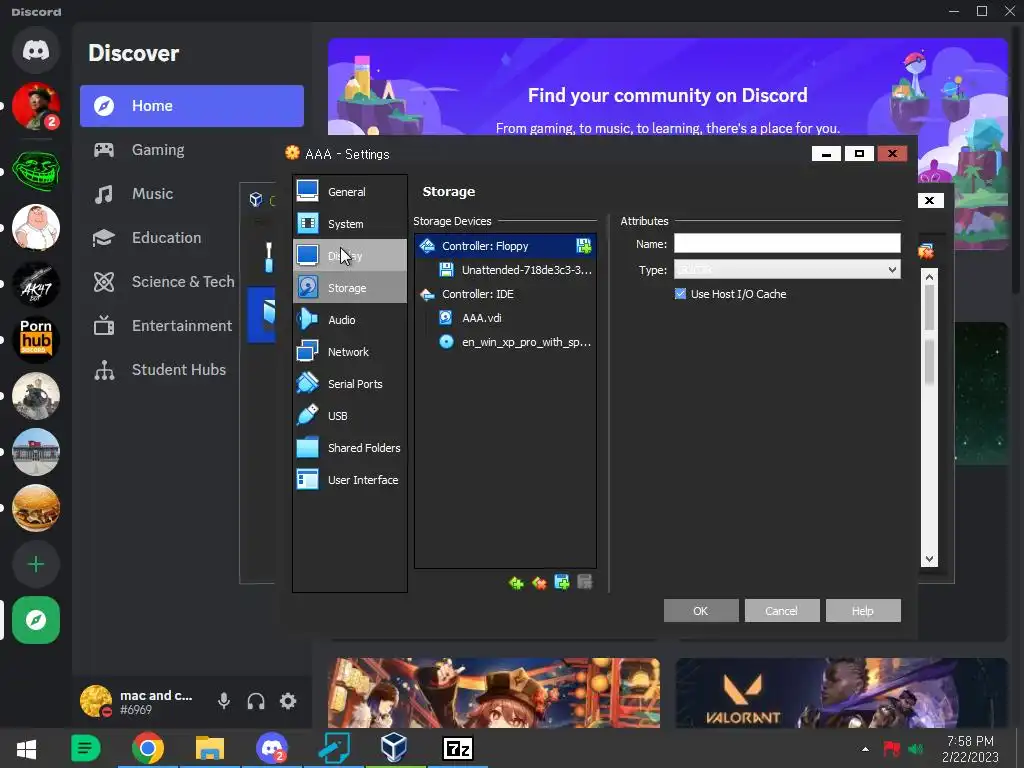Screen dimensions: 1024x768
Task: Select Display settings category
Action: (349, 255)
